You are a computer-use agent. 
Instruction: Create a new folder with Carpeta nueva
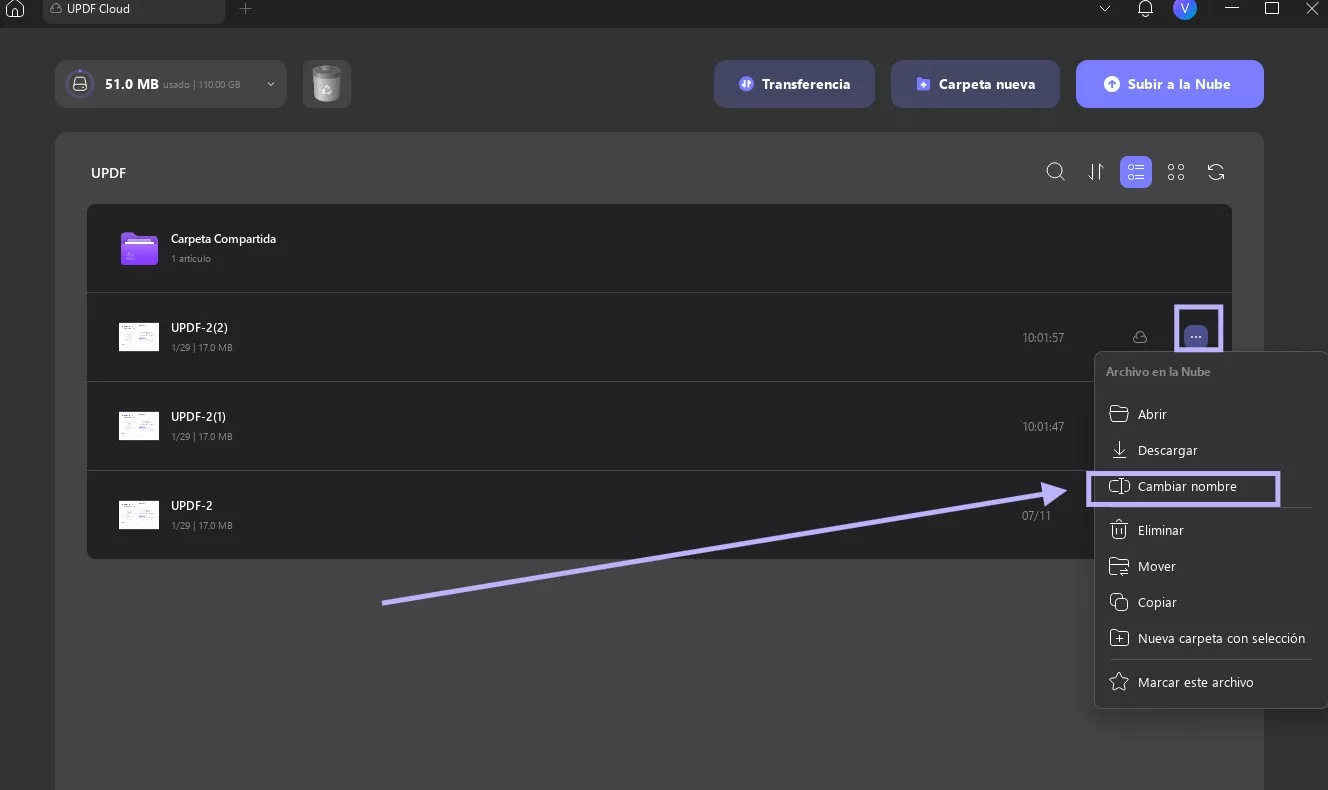tap(975, 84)
